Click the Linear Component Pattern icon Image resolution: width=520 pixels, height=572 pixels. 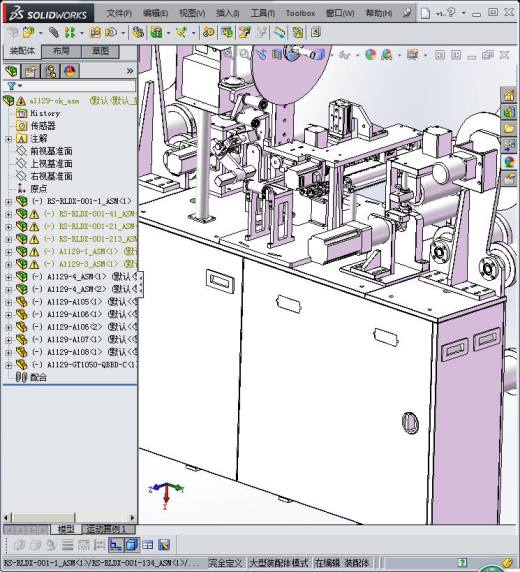click(70, 32)
